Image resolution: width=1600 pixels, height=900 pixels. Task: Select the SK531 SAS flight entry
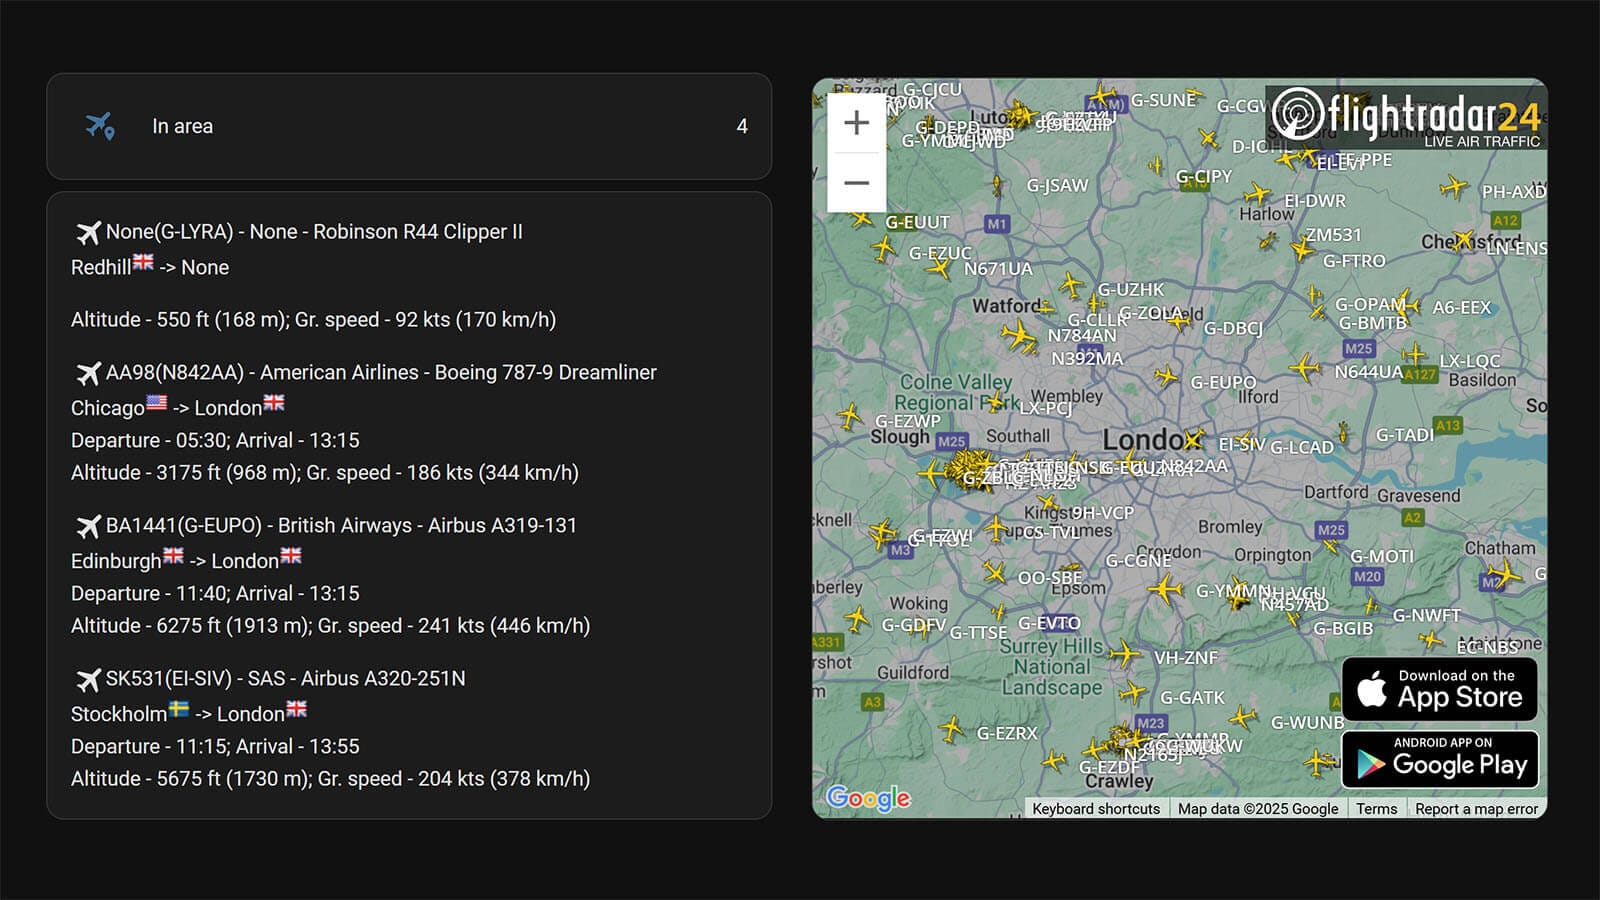[285, 679]
